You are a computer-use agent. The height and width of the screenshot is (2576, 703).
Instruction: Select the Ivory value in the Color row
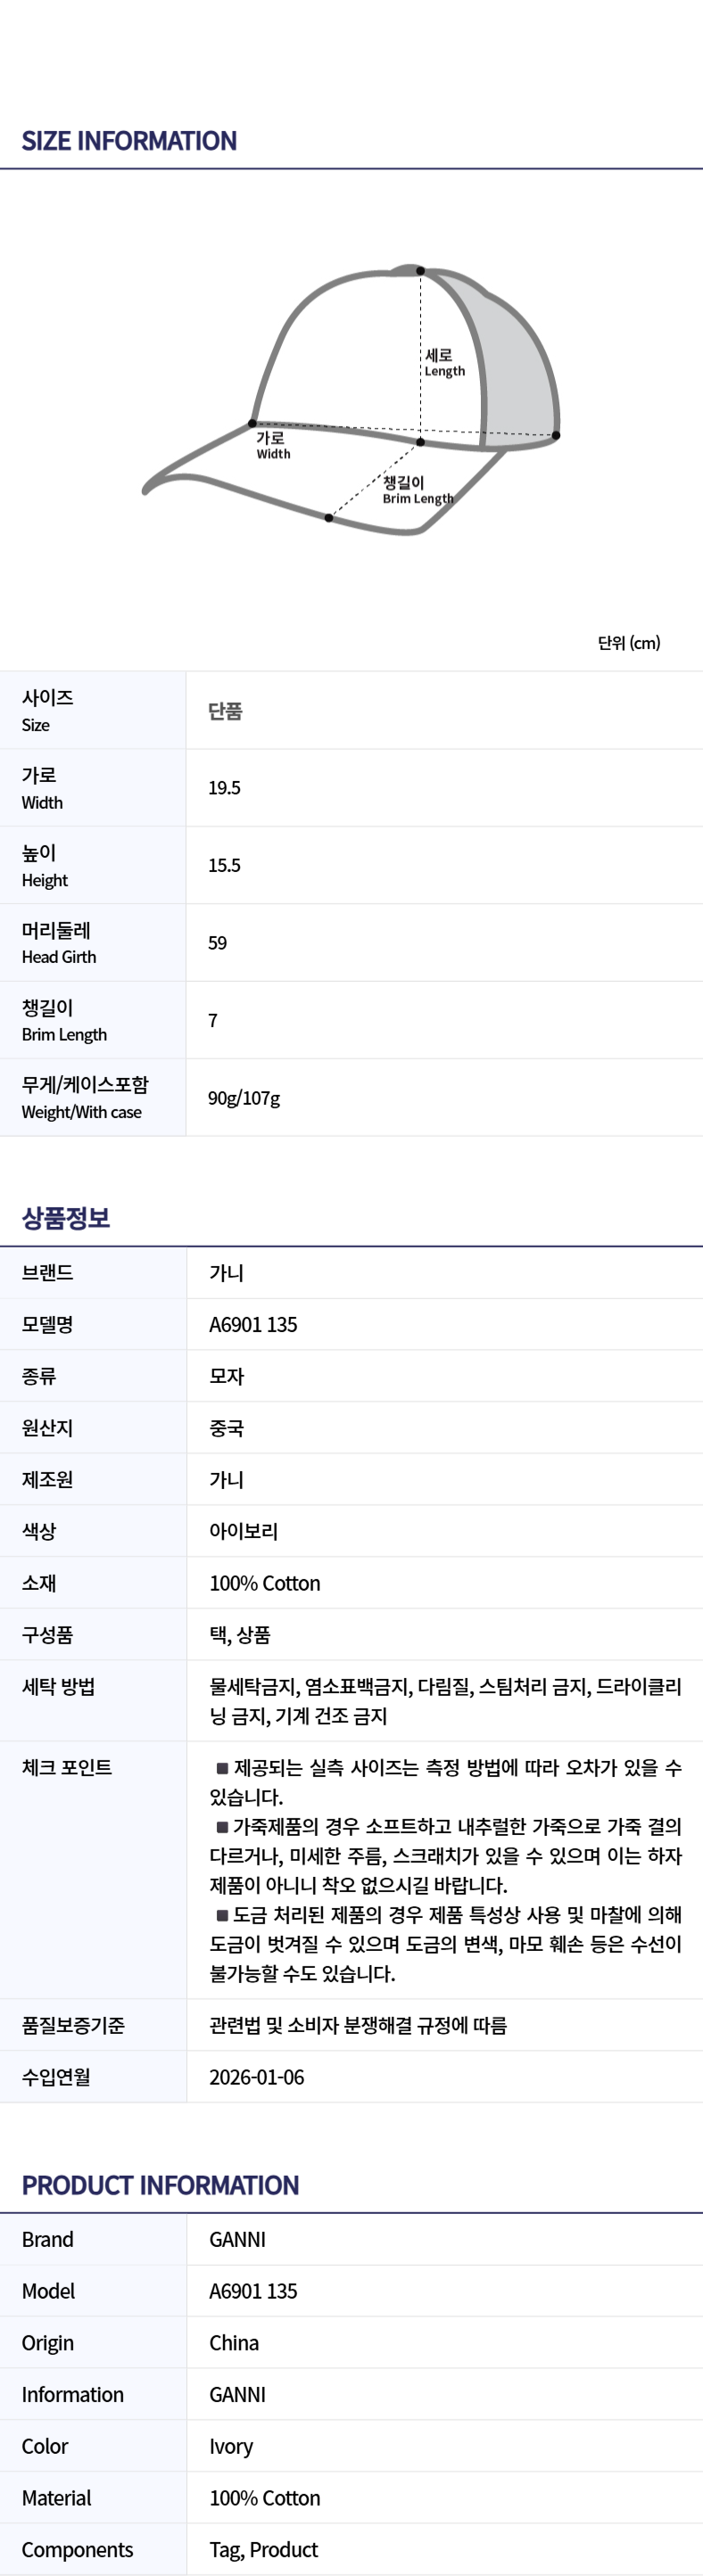[231, 2446]
